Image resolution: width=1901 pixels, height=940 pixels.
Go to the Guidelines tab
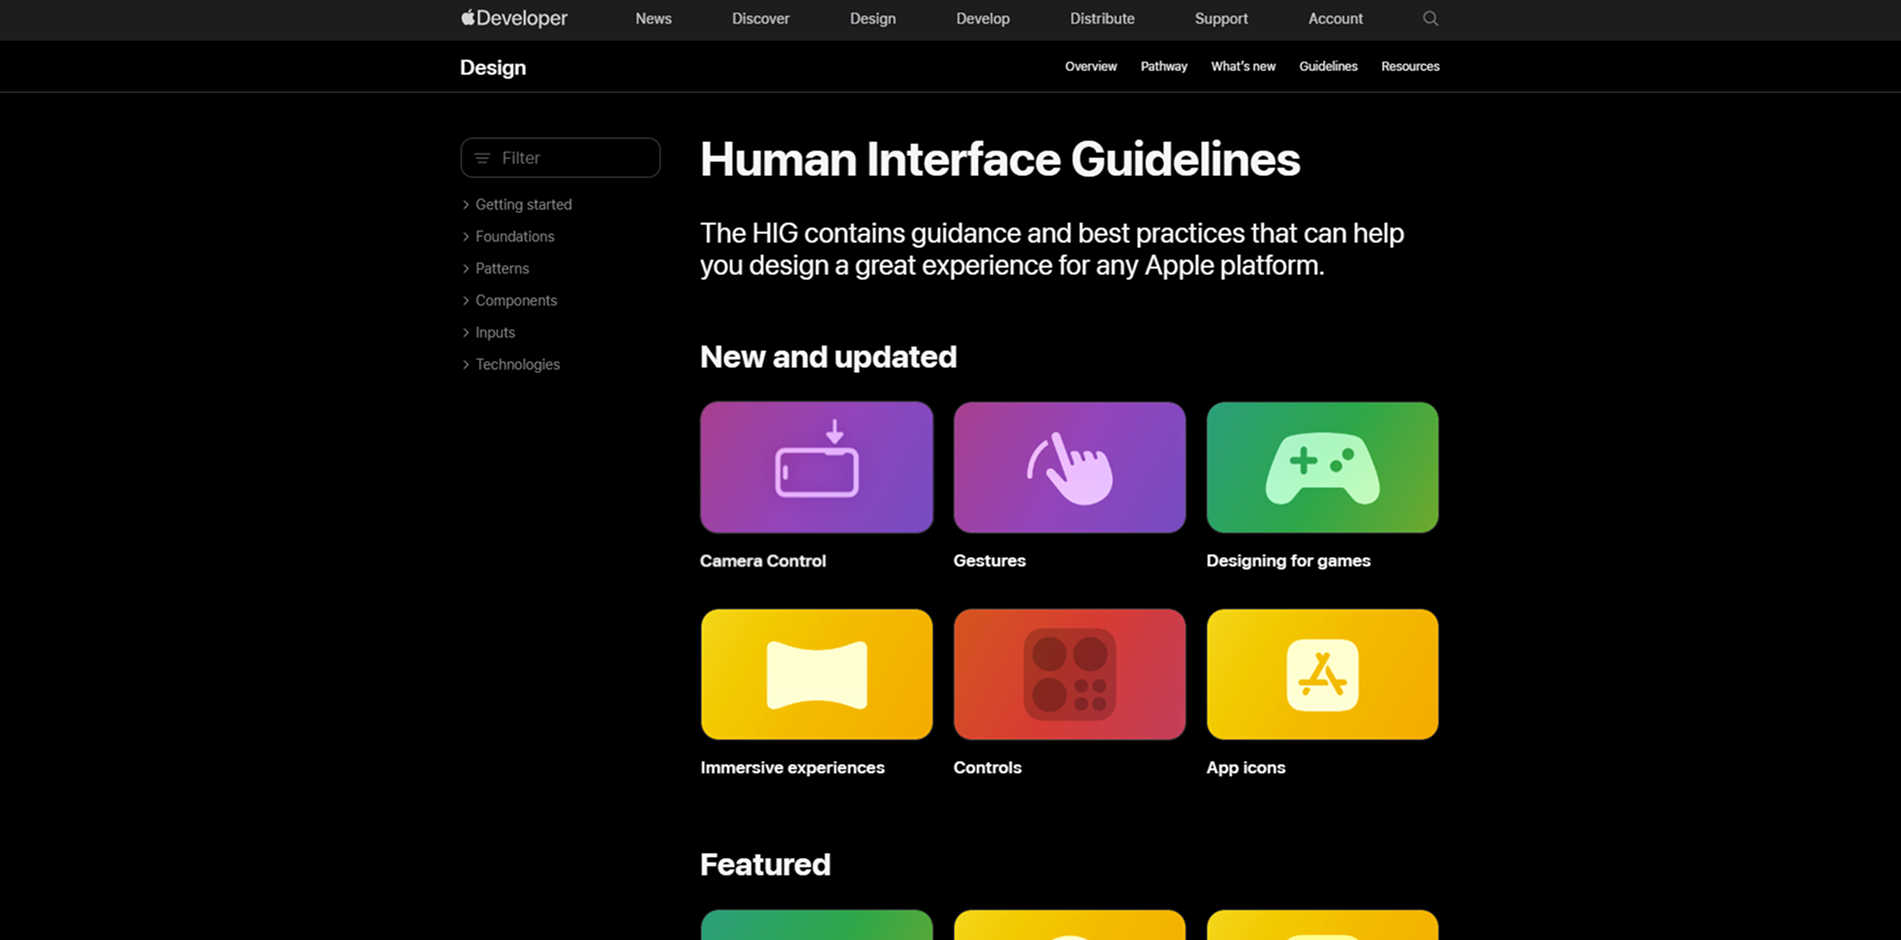coord(1328,66)
